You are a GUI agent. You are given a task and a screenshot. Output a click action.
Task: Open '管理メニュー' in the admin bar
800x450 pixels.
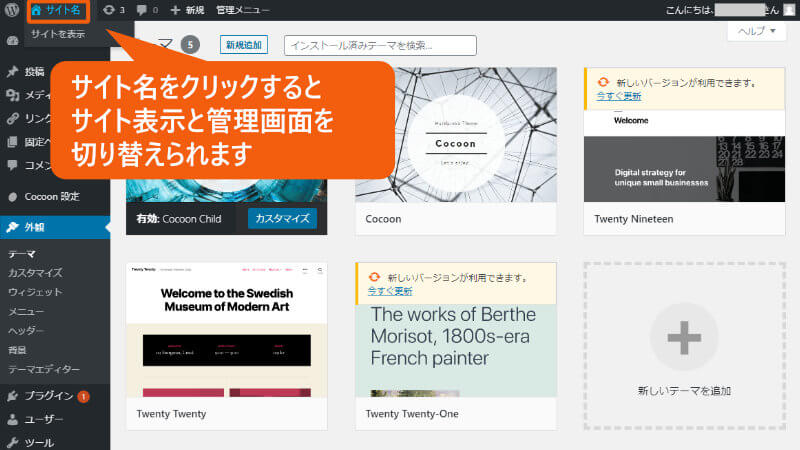click(242, 10)
